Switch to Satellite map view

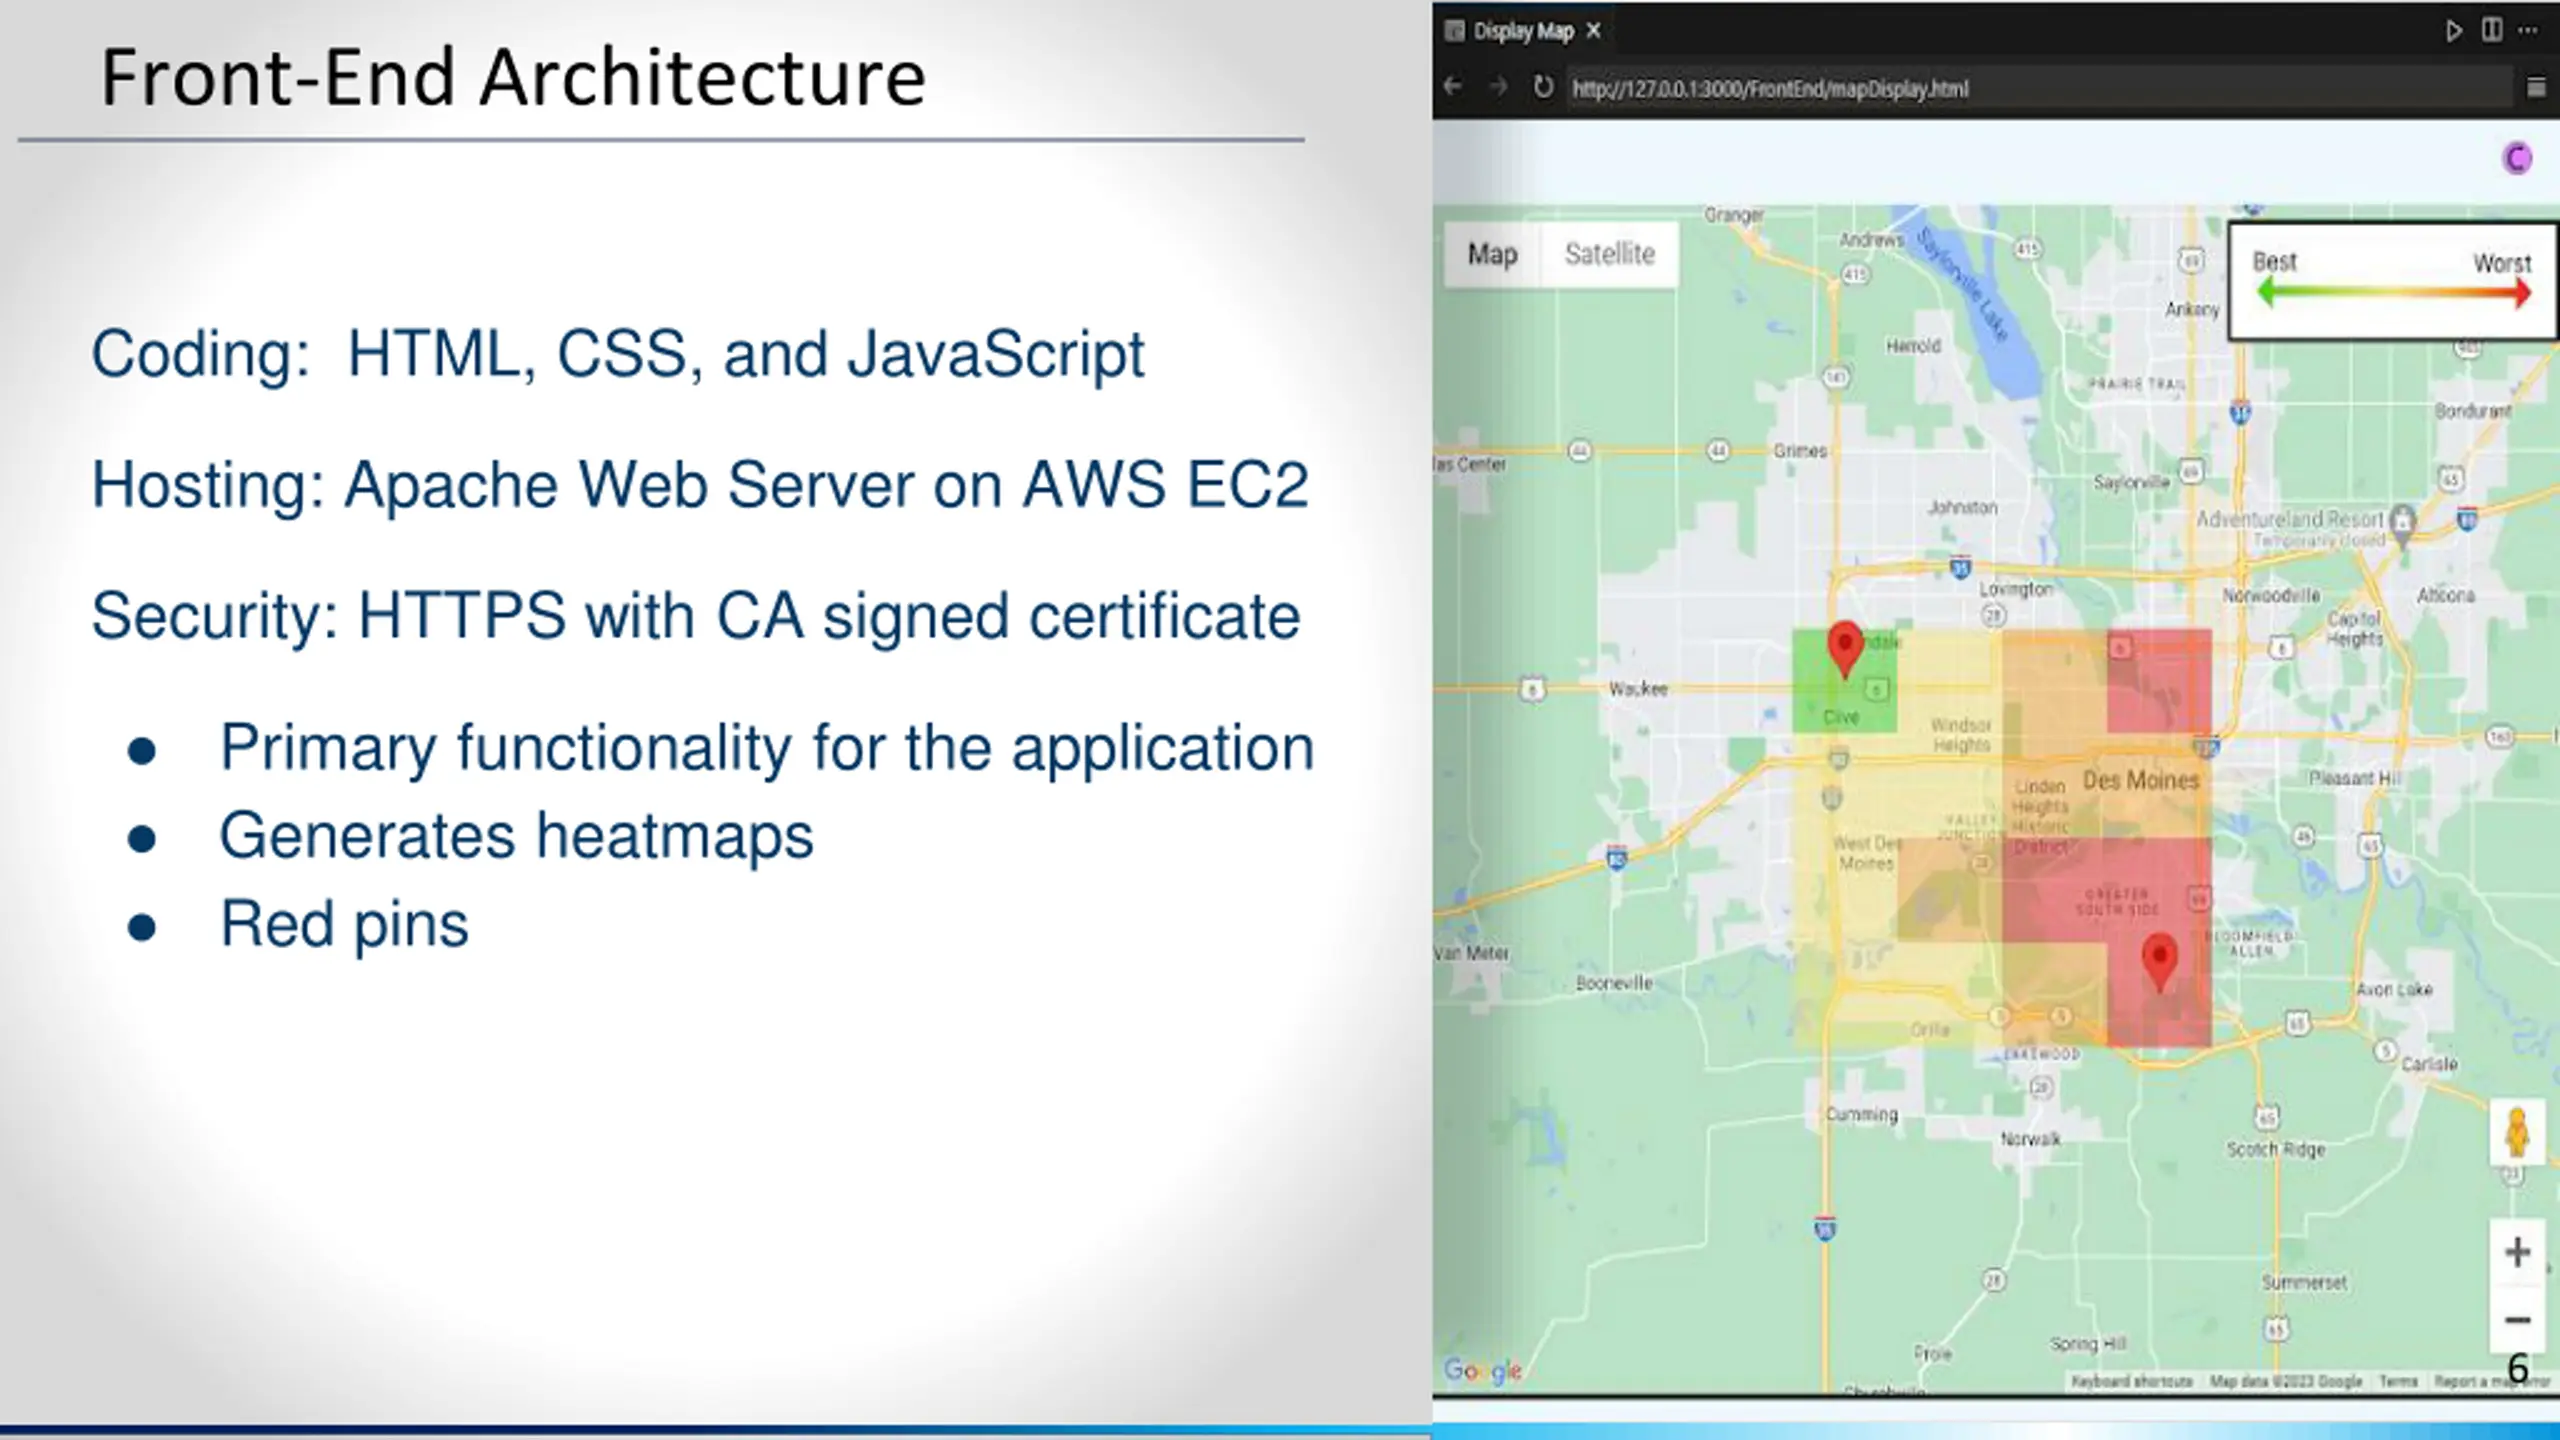(1609, 254)
